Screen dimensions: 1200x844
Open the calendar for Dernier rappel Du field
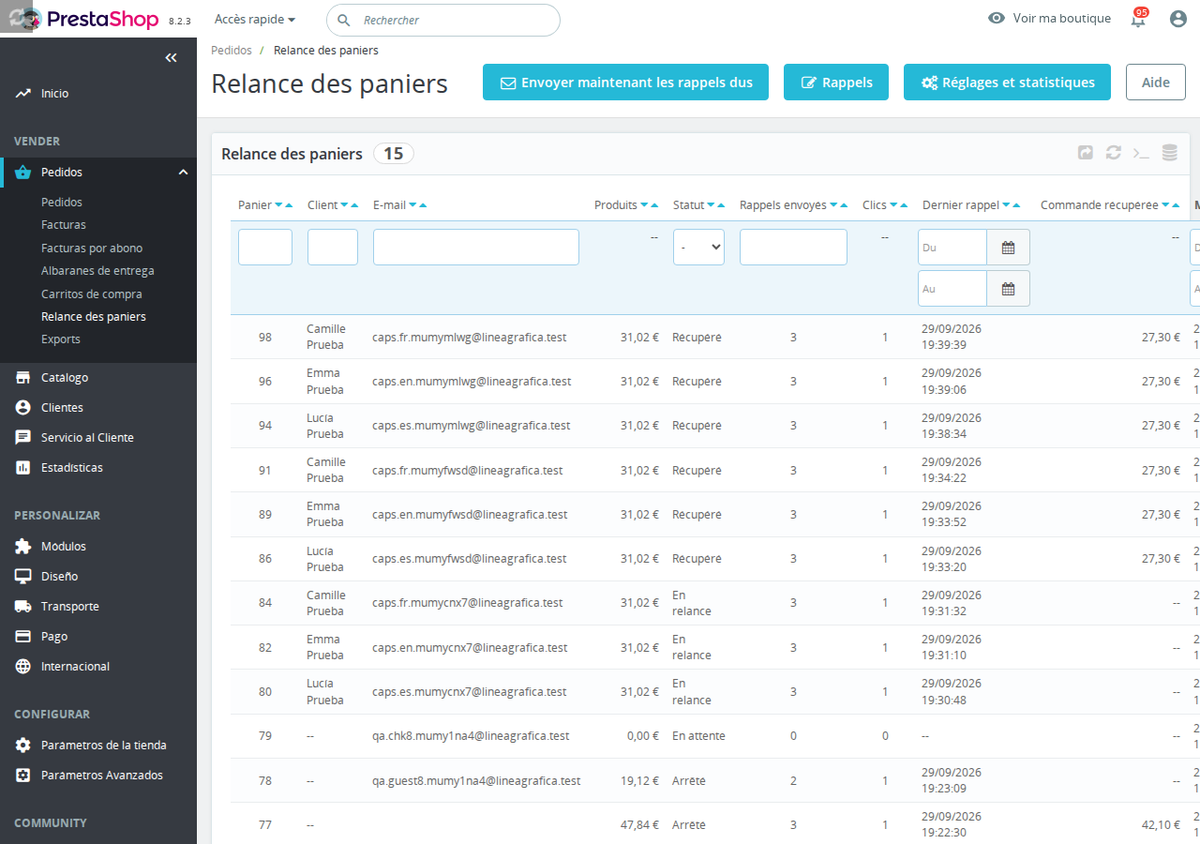pyautogui.click(x=1008, y=247)
